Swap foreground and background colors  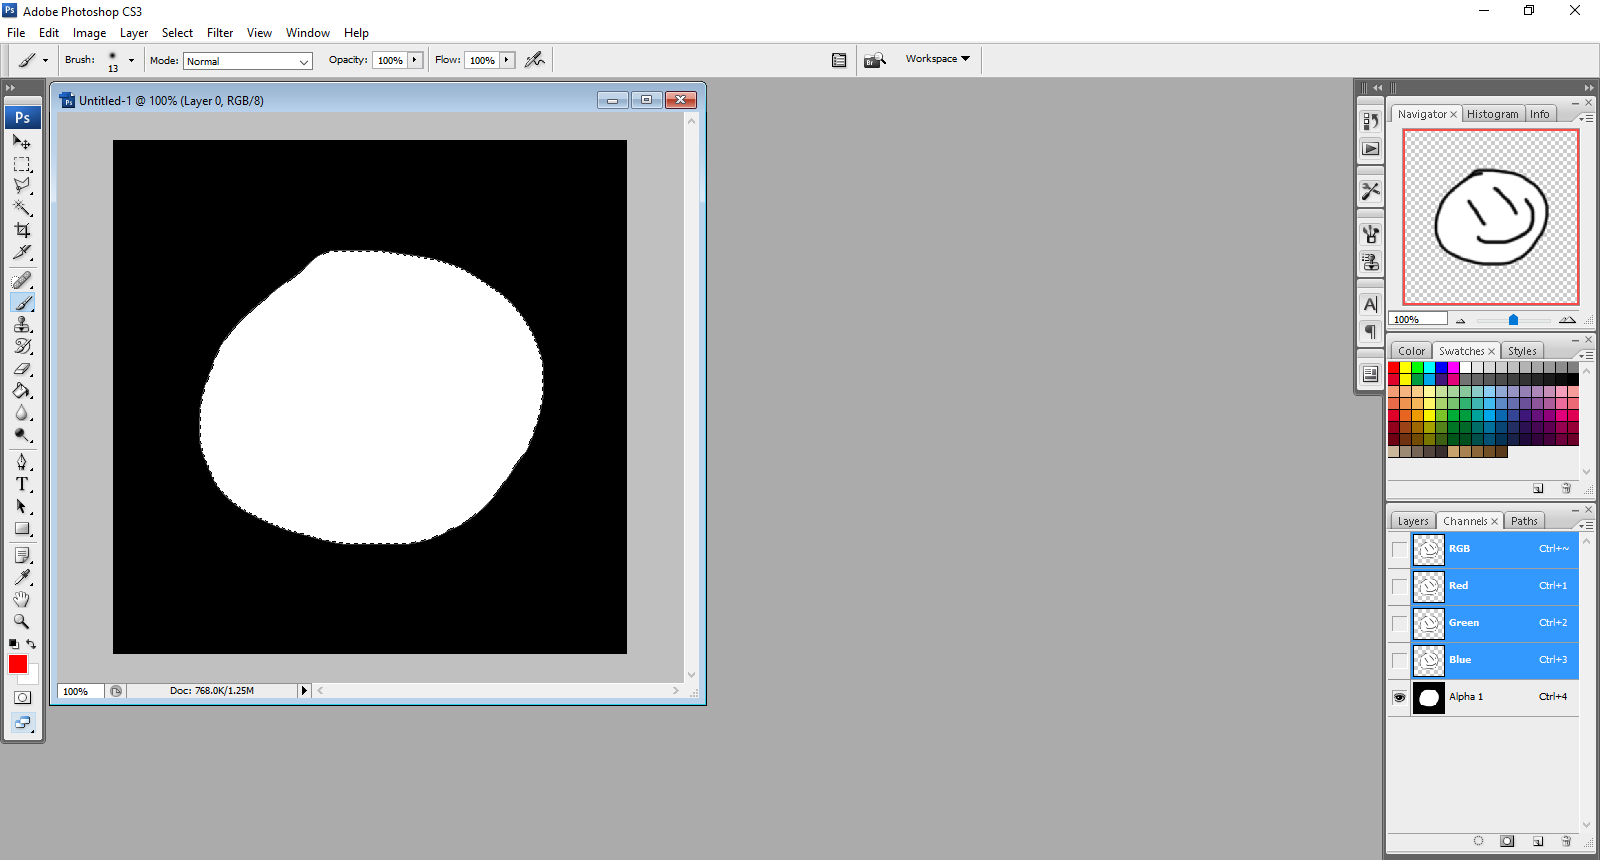point(31,643)
